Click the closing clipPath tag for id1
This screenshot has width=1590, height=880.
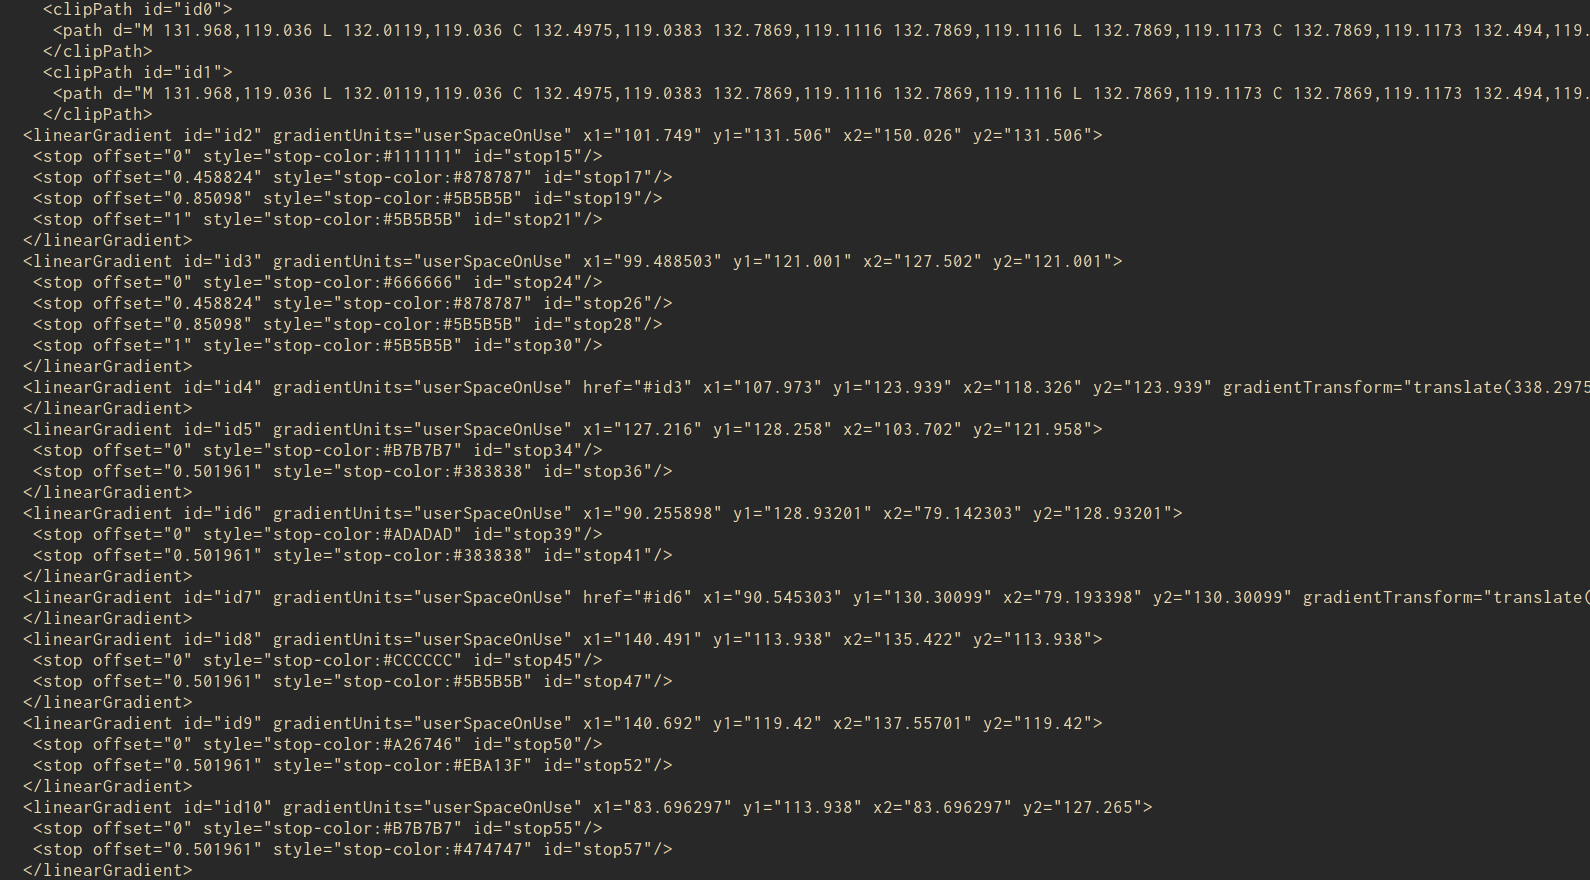point(97,114)
